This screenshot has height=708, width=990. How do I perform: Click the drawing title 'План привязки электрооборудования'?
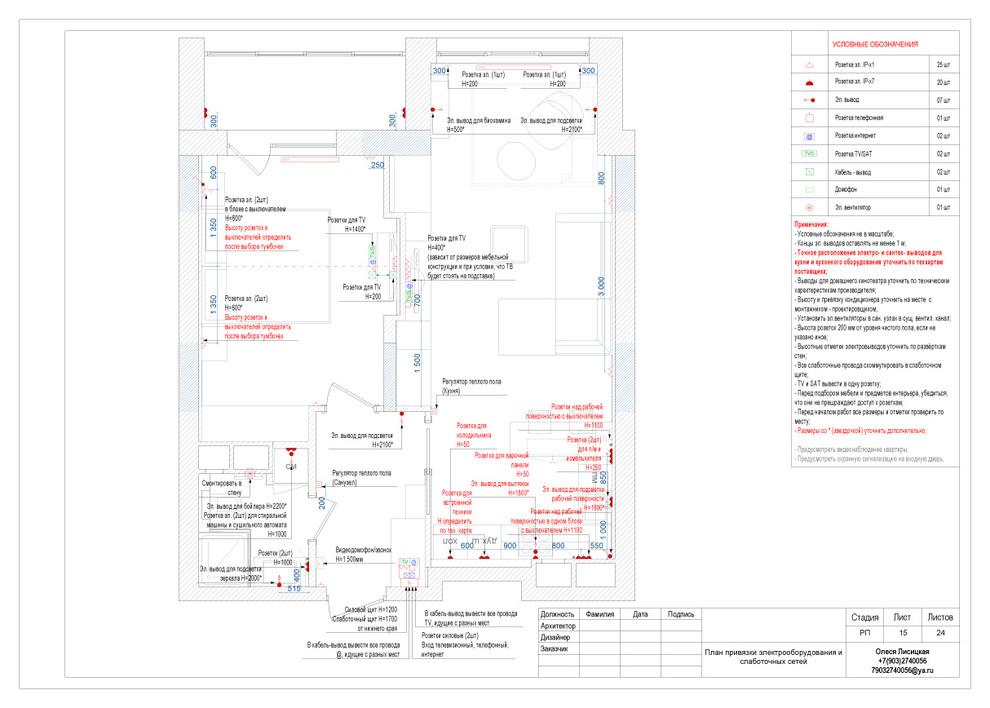pos(773,656)
